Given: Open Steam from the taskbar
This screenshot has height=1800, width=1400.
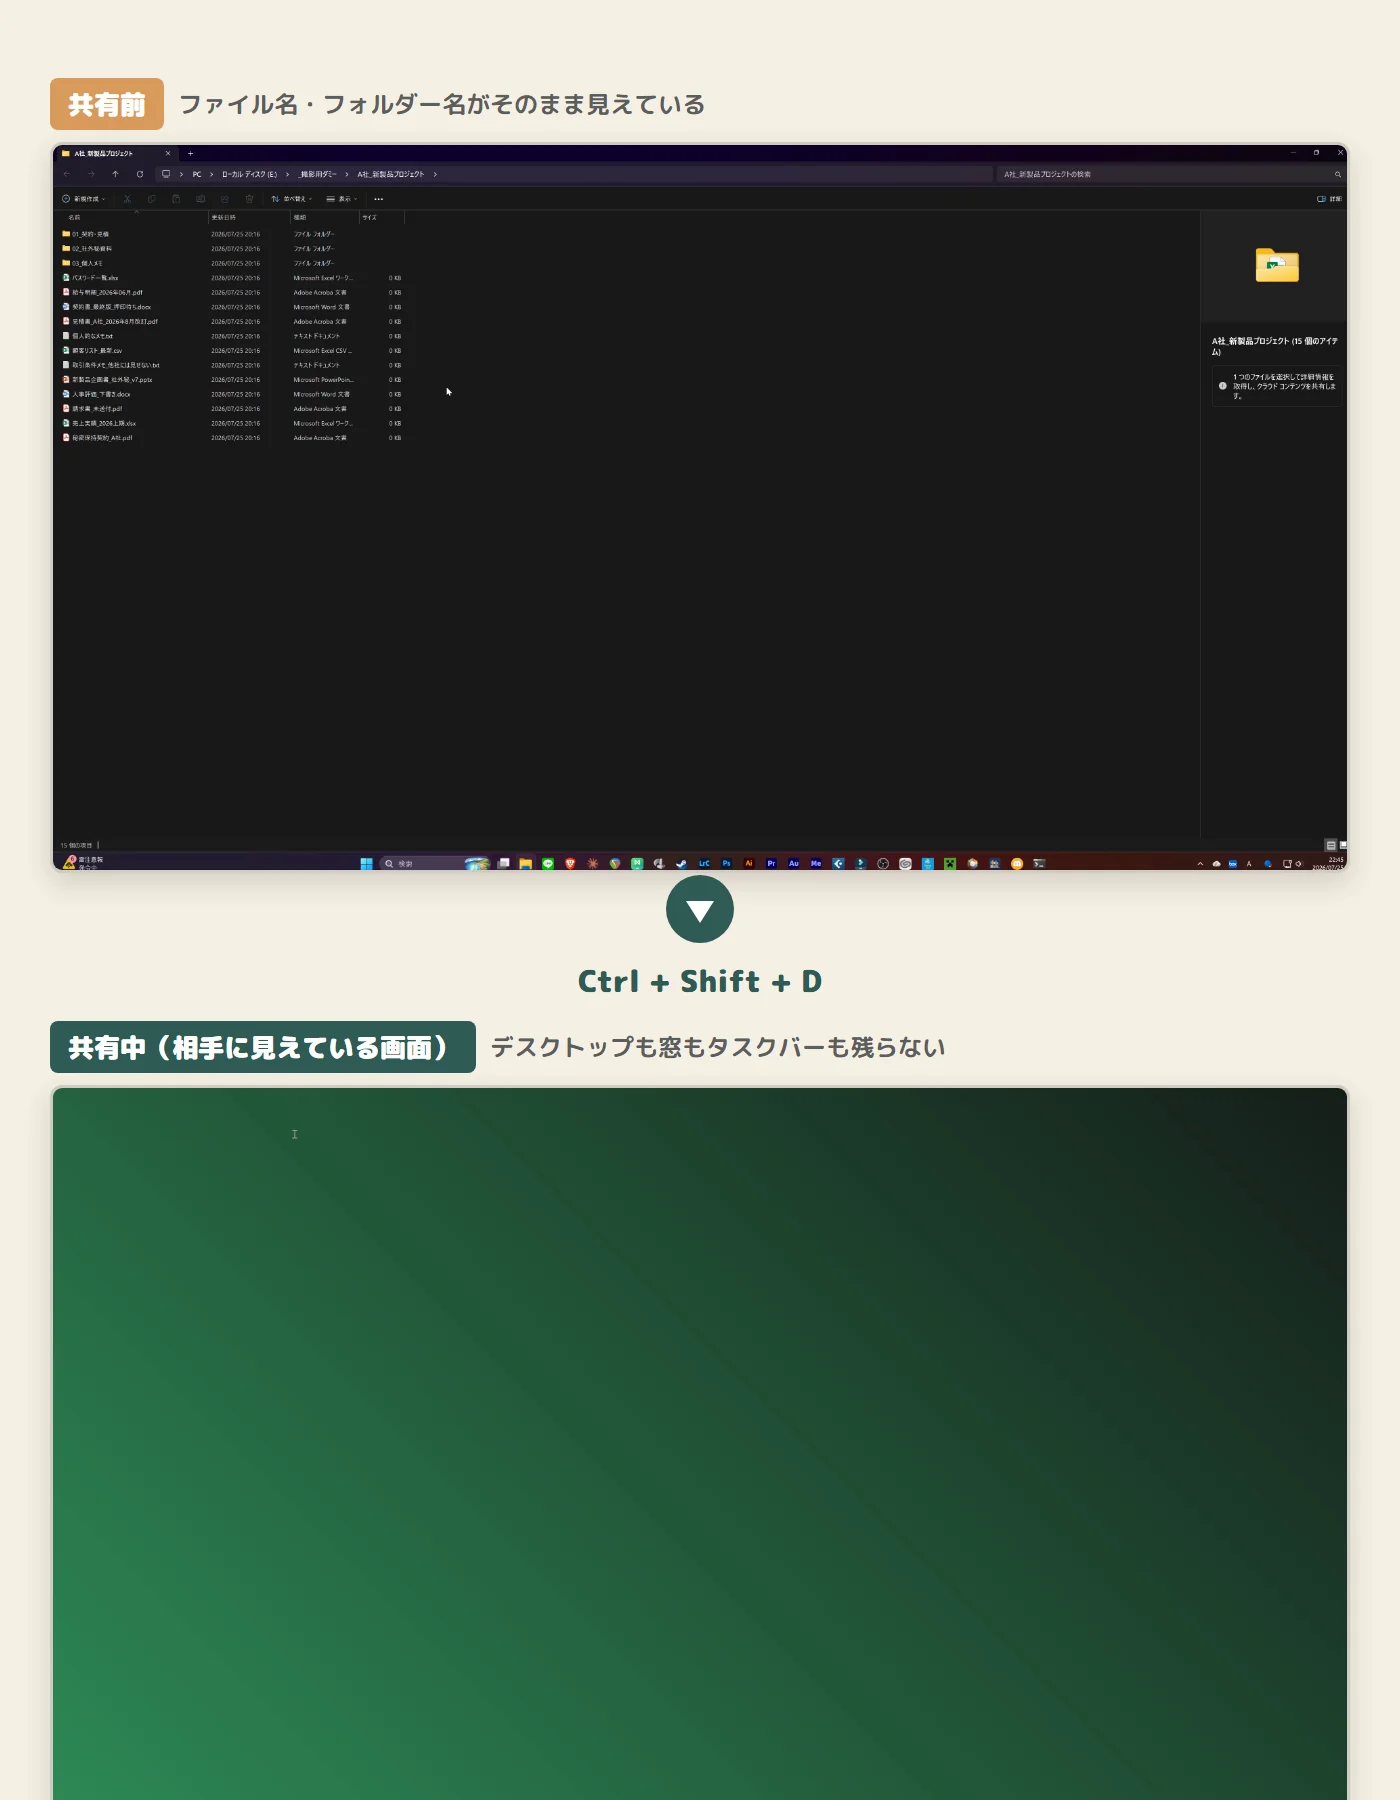Looking at the screenshot, I should [681, 864].
